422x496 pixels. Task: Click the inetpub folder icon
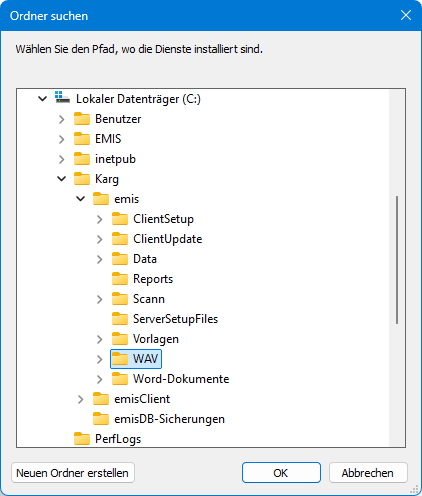coord(82,159)
